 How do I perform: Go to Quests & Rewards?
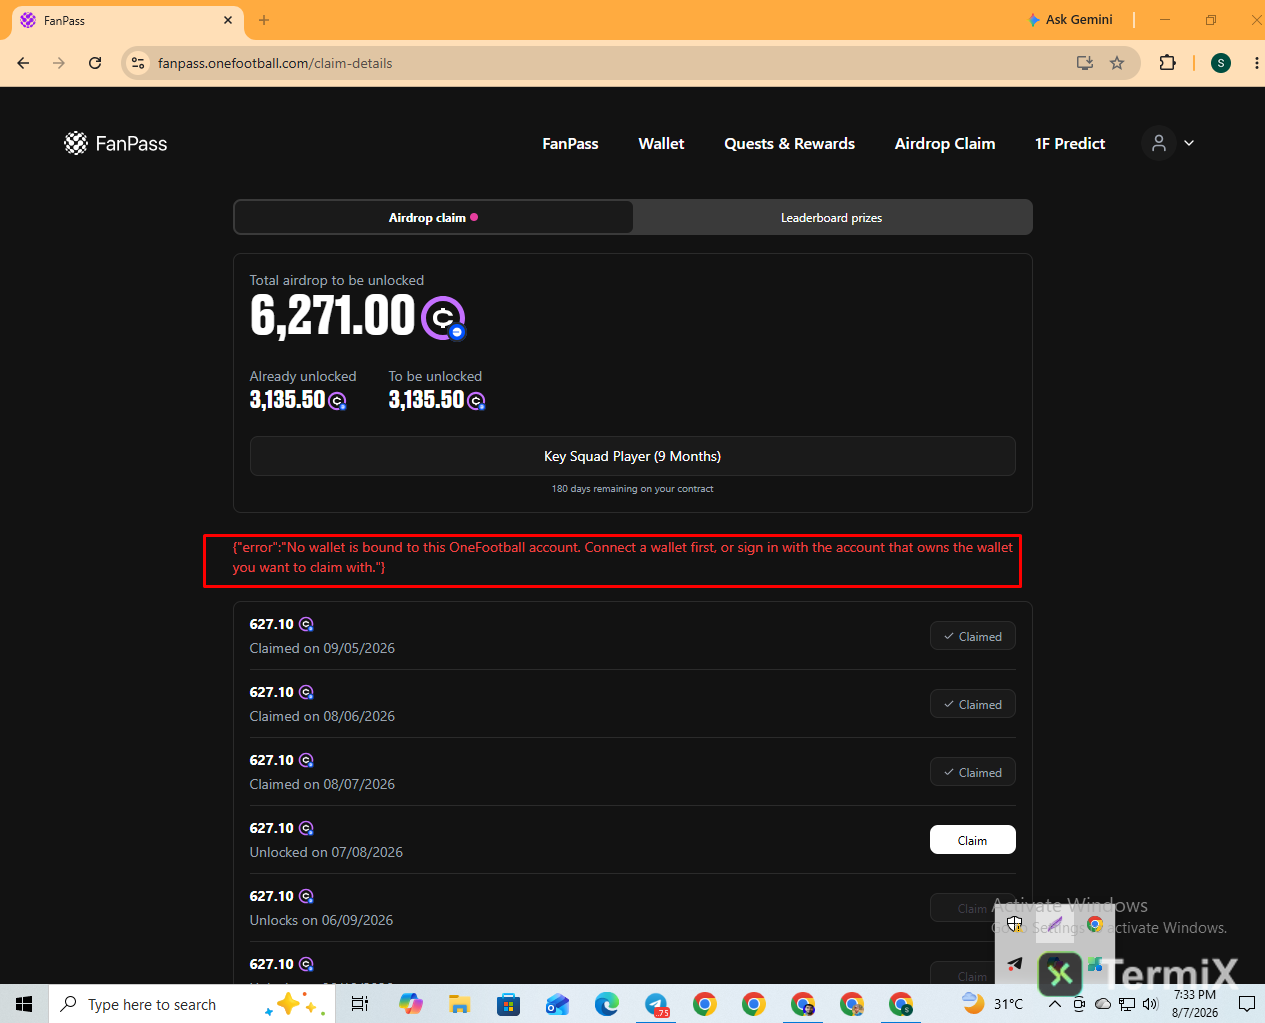789,144
